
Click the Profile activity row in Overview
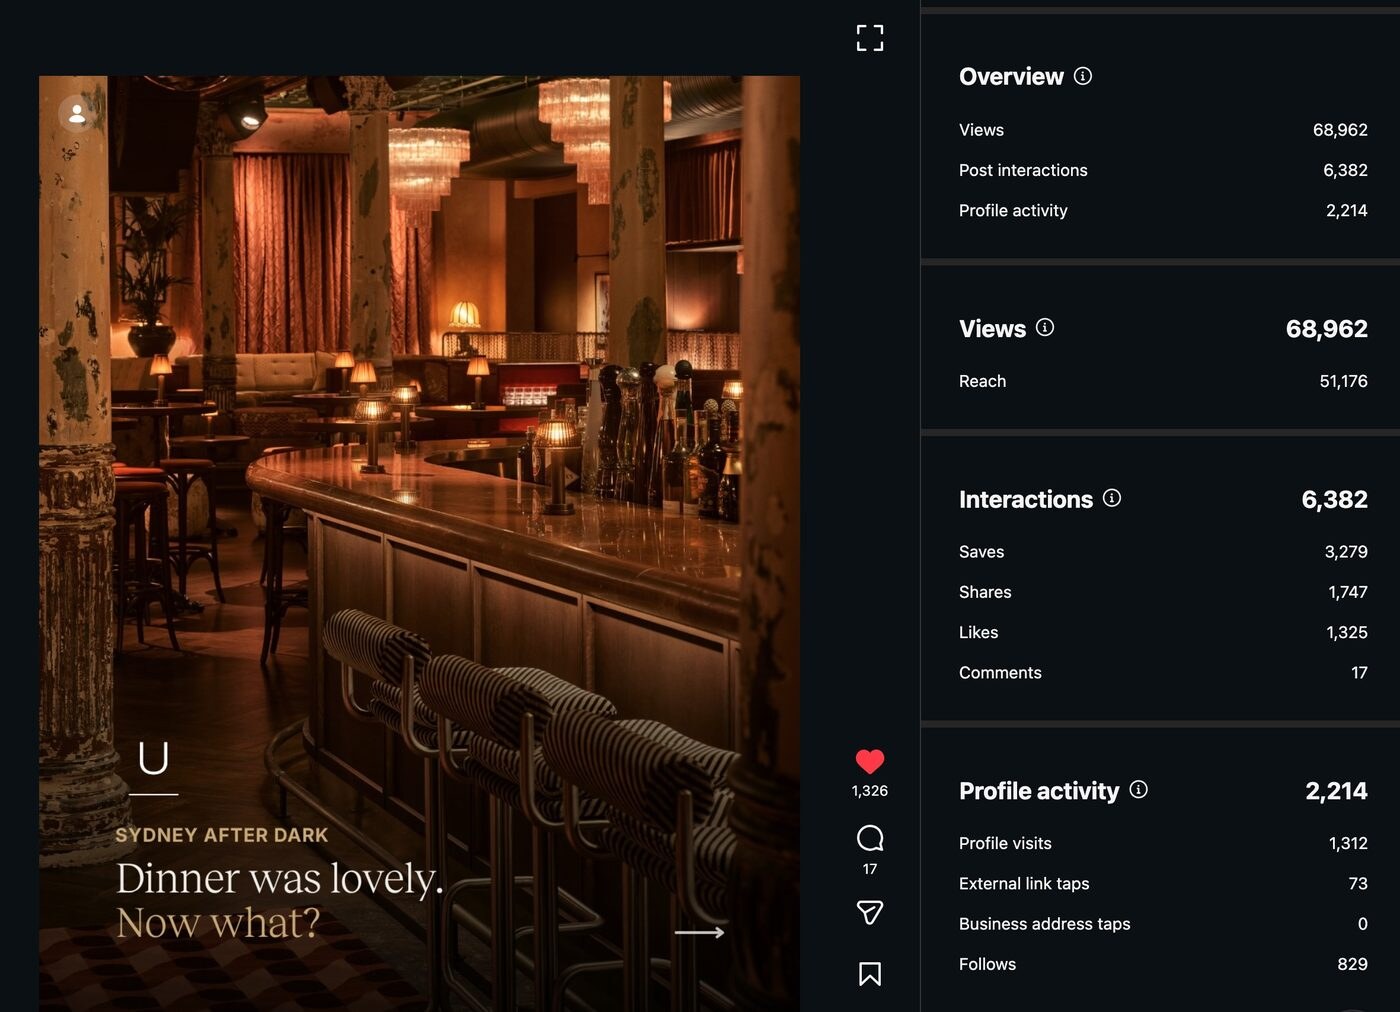click(x=1163, y=210)
